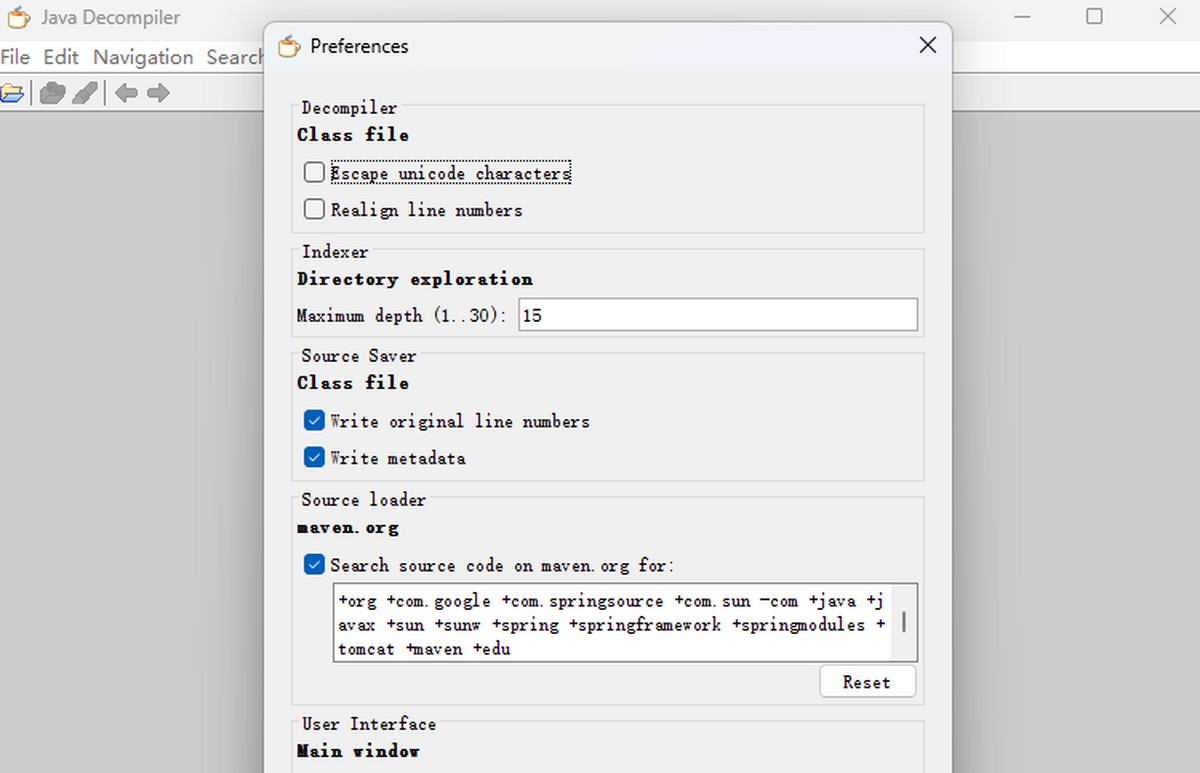This screenshot has height=773, width=1200.
Task: Click the Java Decompiler coffee cup icon
Action: click(18, 17)
